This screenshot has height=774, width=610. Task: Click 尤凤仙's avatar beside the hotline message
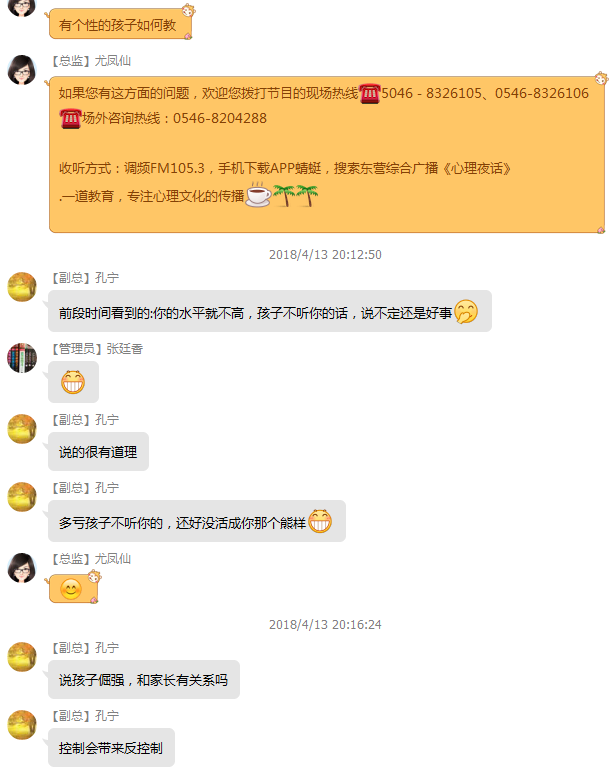(22, 70)
